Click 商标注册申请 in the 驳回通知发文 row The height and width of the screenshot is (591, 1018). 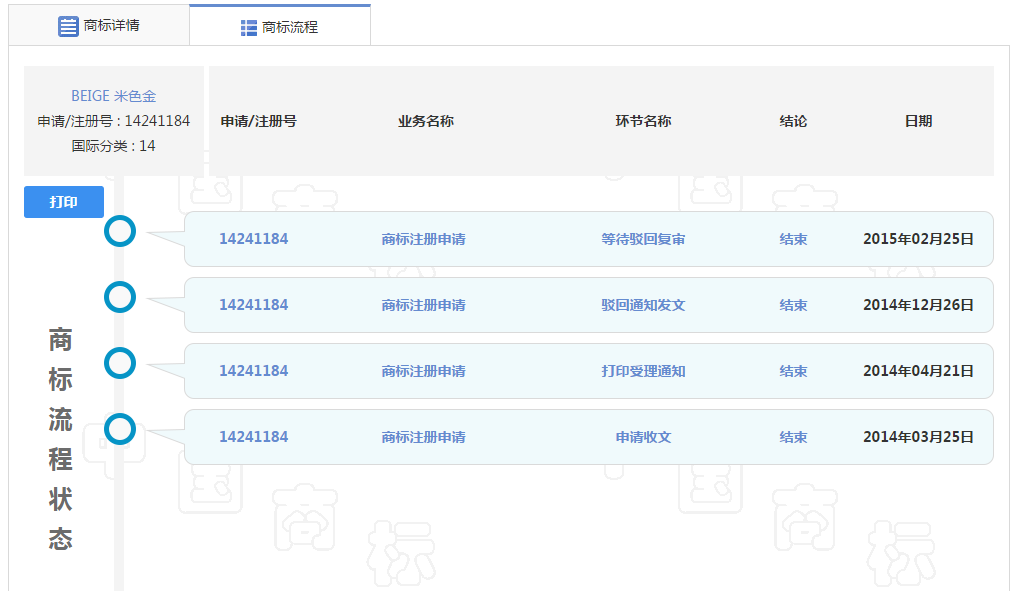pos(423,305)
